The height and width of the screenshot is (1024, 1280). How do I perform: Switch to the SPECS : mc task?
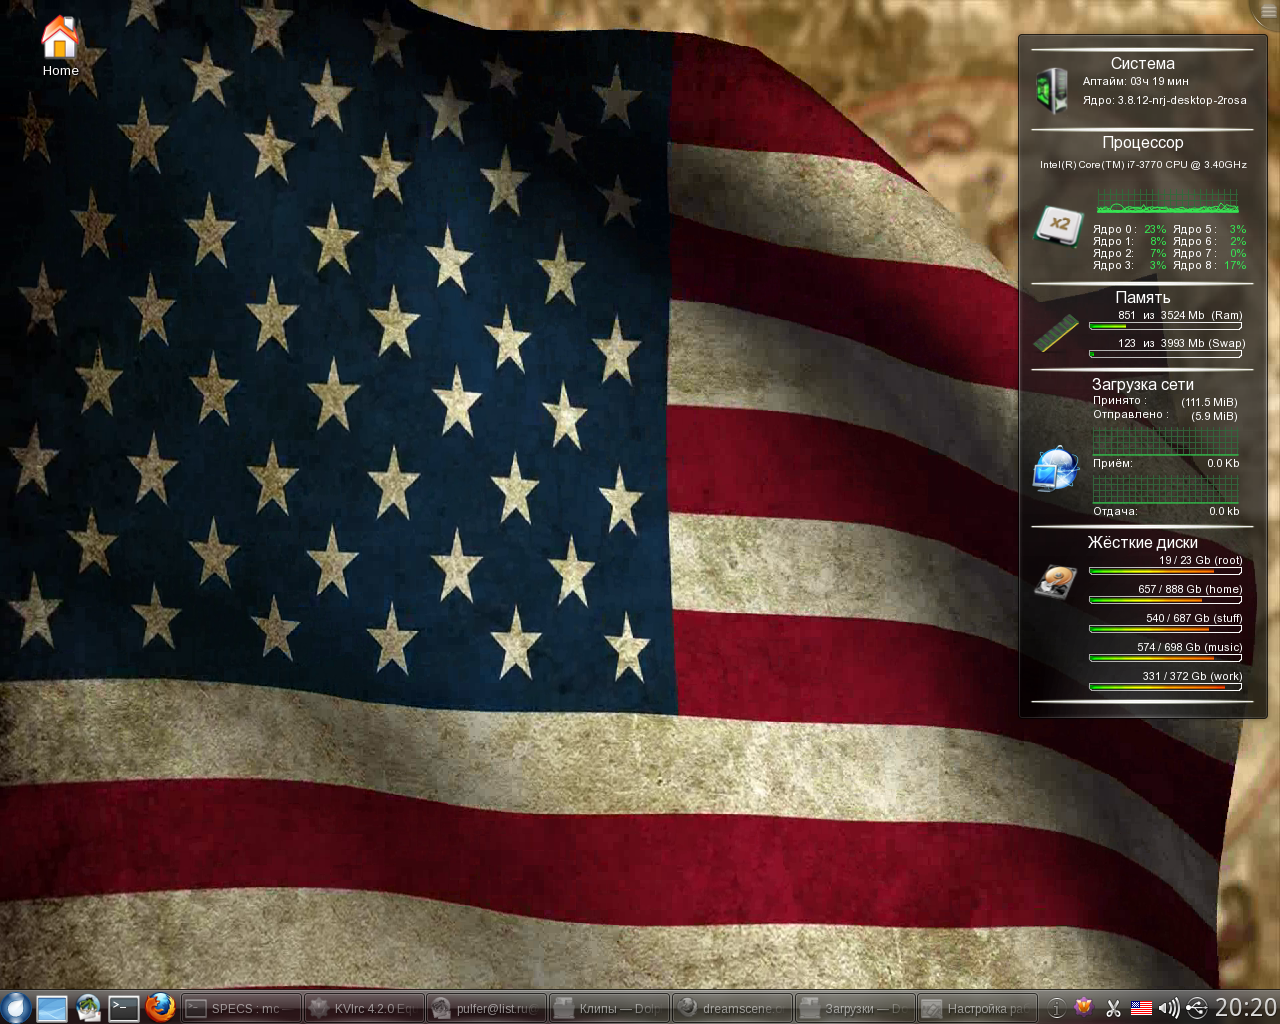[x=242, y=1008]
